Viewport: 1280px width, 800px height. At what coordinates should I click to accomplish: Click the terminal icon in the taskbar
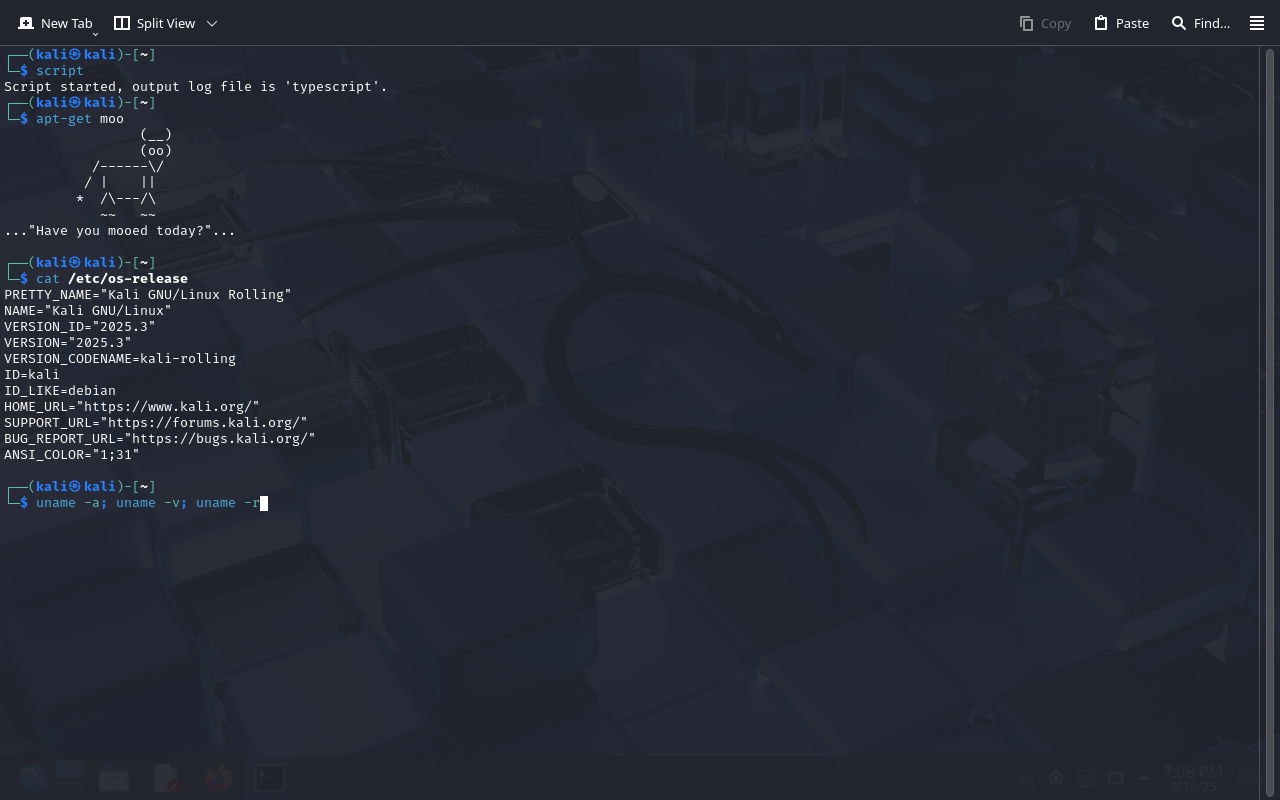pyautogui.click(x=269, y=778)
